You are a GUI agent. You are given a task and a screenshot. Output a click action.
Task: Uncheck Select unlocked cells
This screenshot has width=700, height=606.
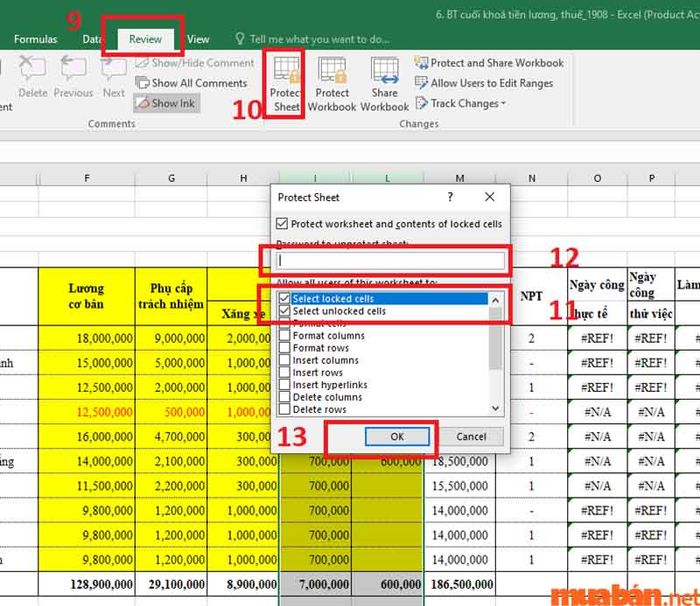(x=284, y=311)
